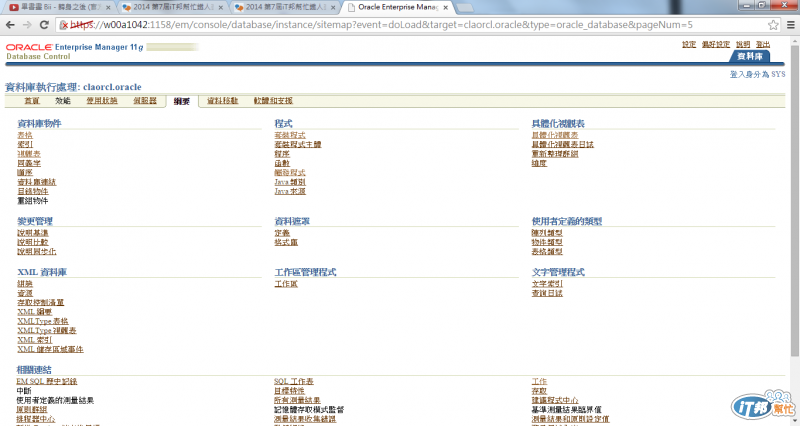Click the 登出 logout link
This screenshot has height=426, width=800.
coord(763,44)
